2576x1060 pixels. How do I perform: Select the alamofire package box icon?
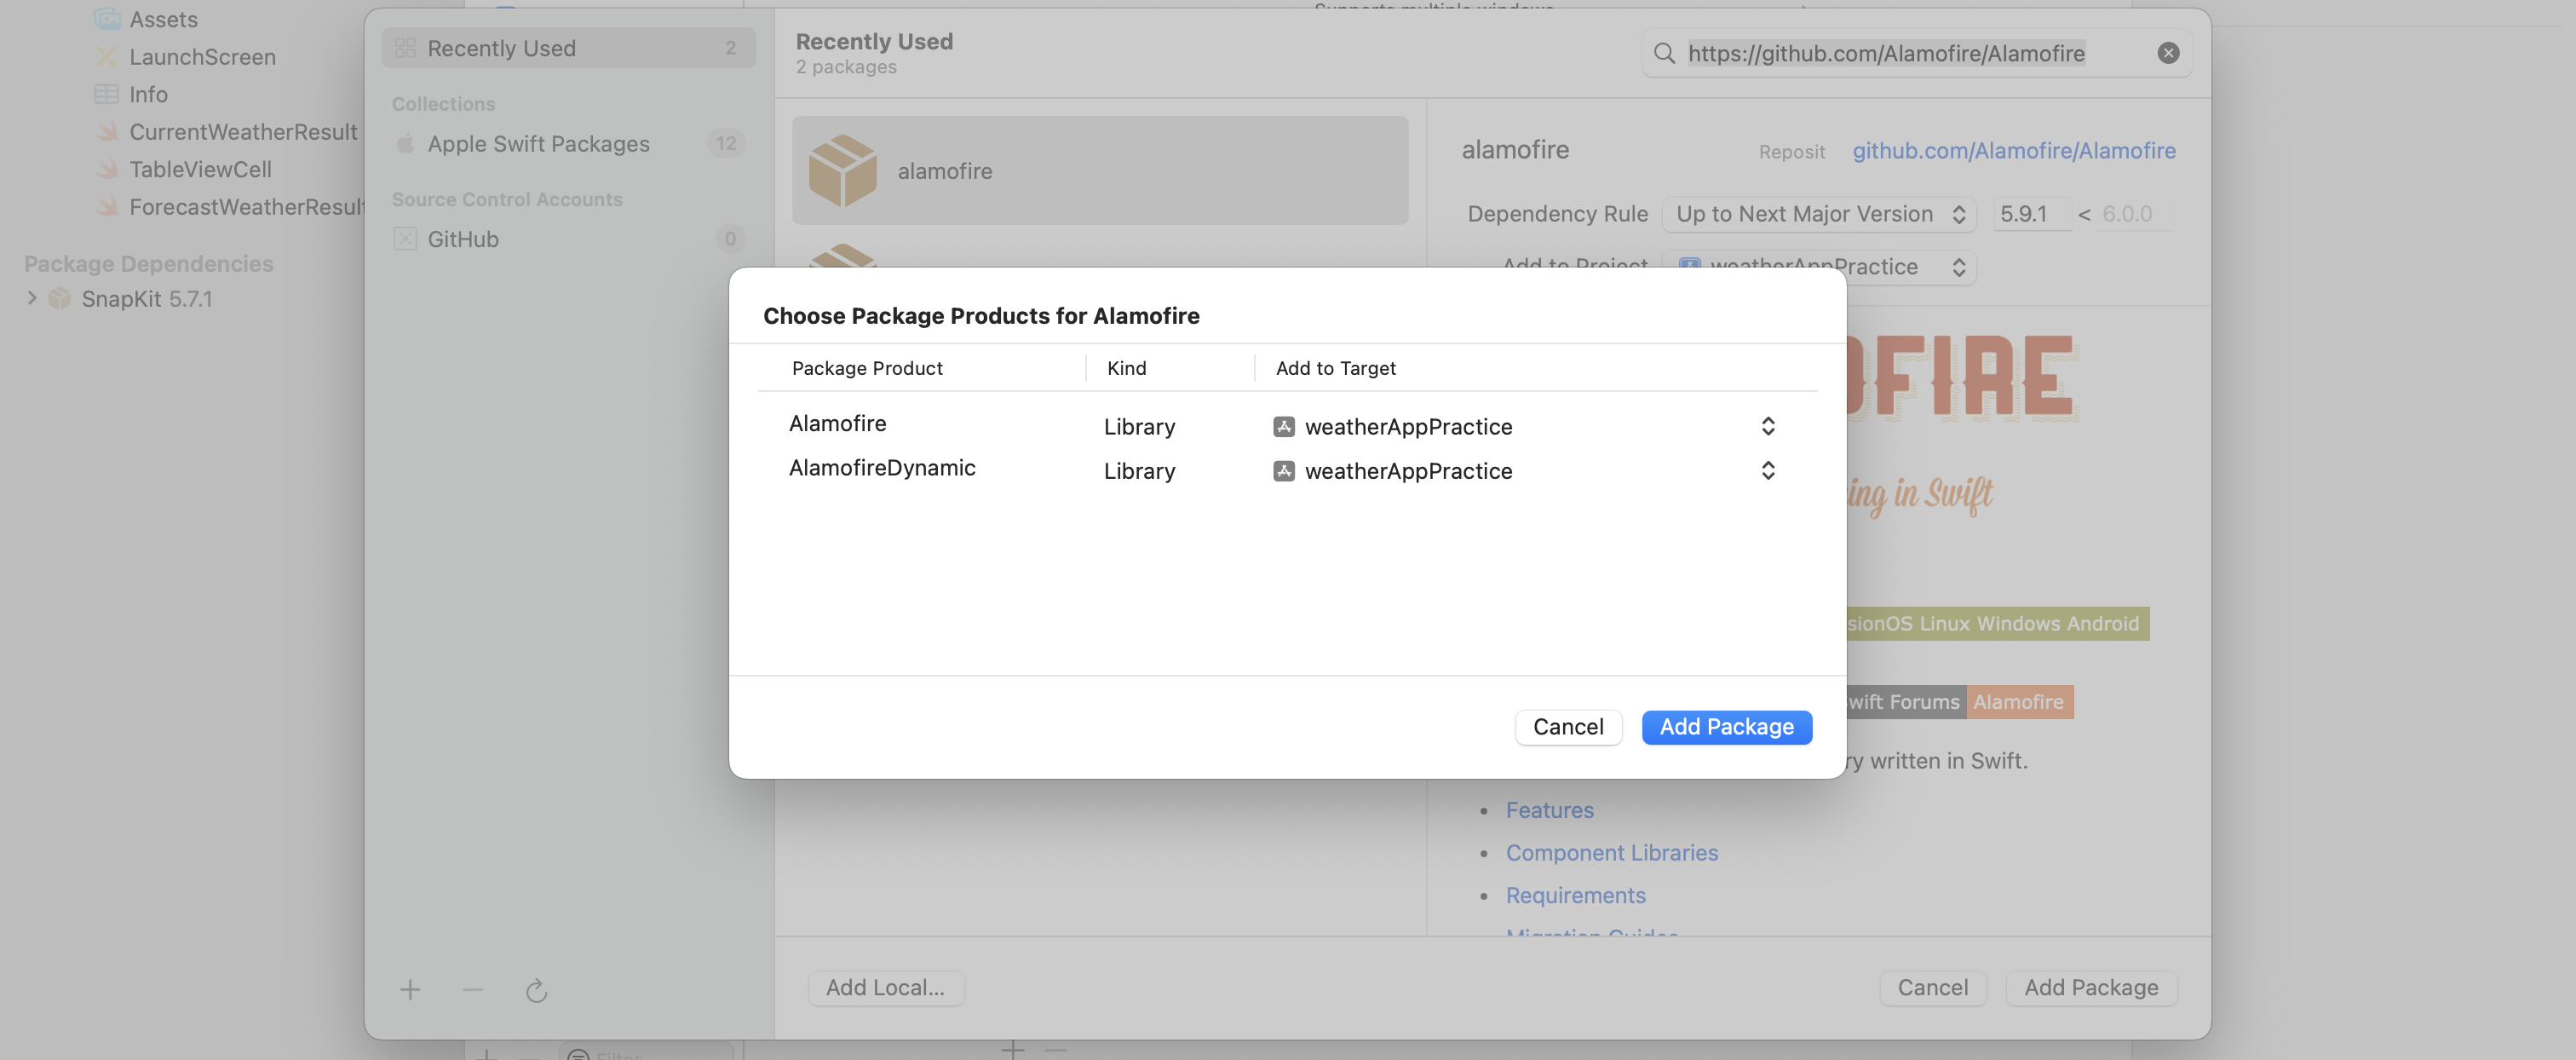pos(842,171)
